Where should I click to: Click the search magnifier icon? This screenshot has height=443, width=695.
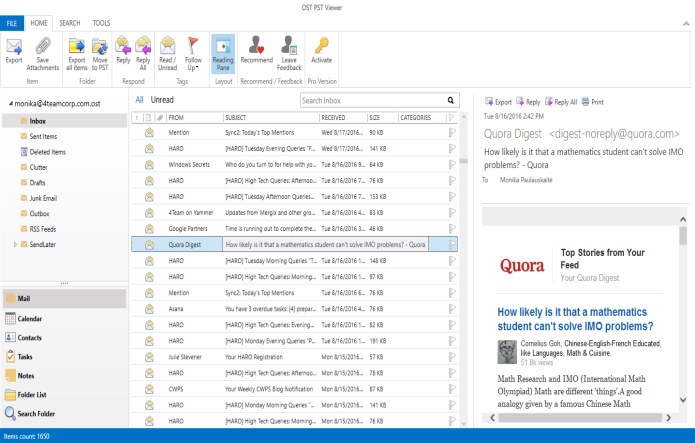click(x=450, y=100)
